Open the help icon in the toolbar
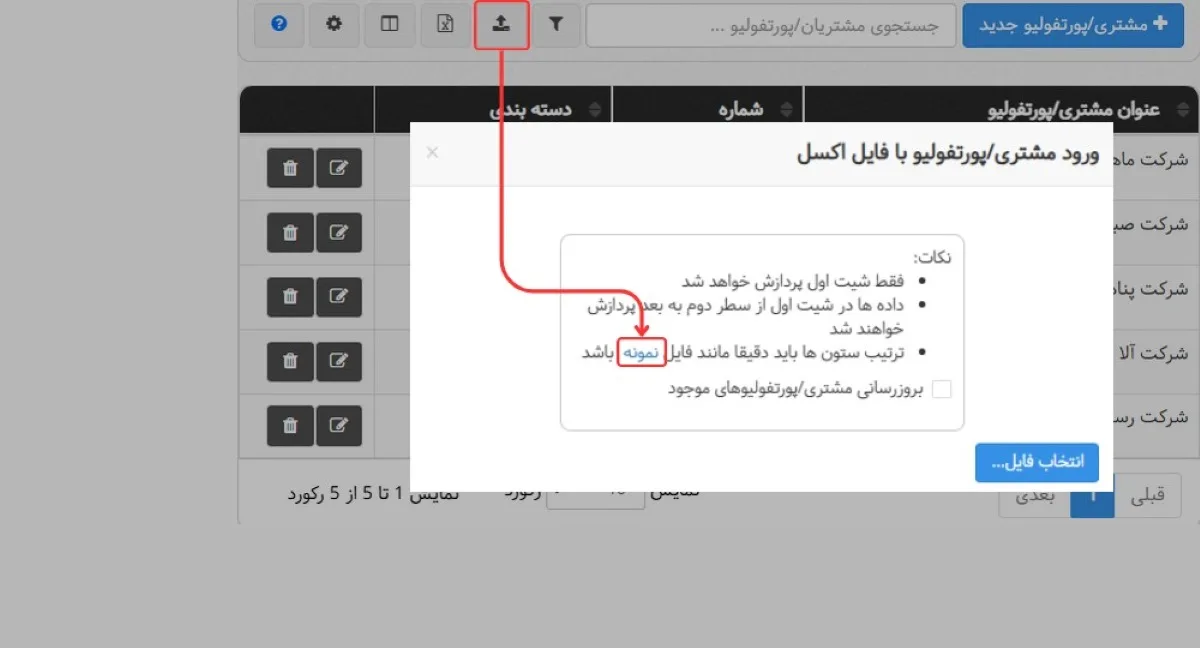The height and width of the screenshot is (648, 1200). point(278,25)
